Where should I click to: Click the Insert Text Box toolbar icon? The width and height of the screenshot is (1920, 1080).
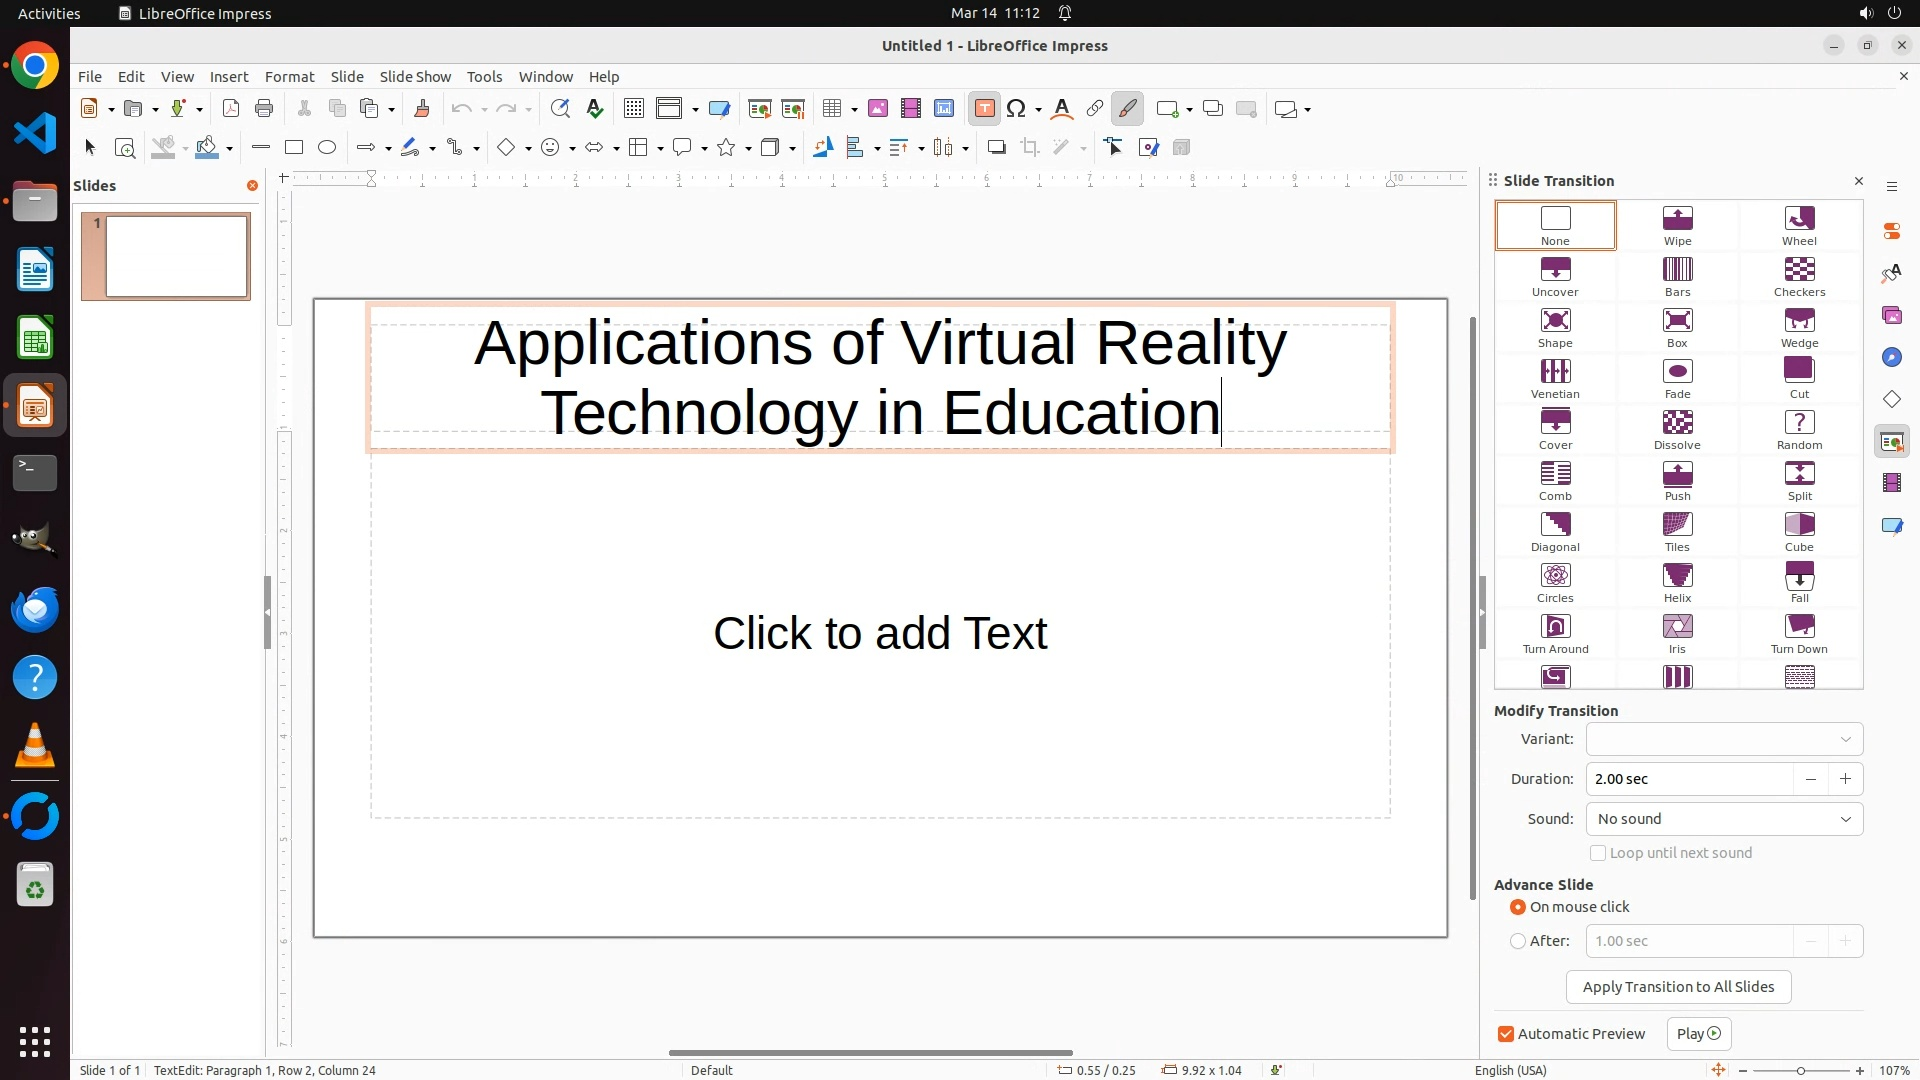tap(984, 109)
